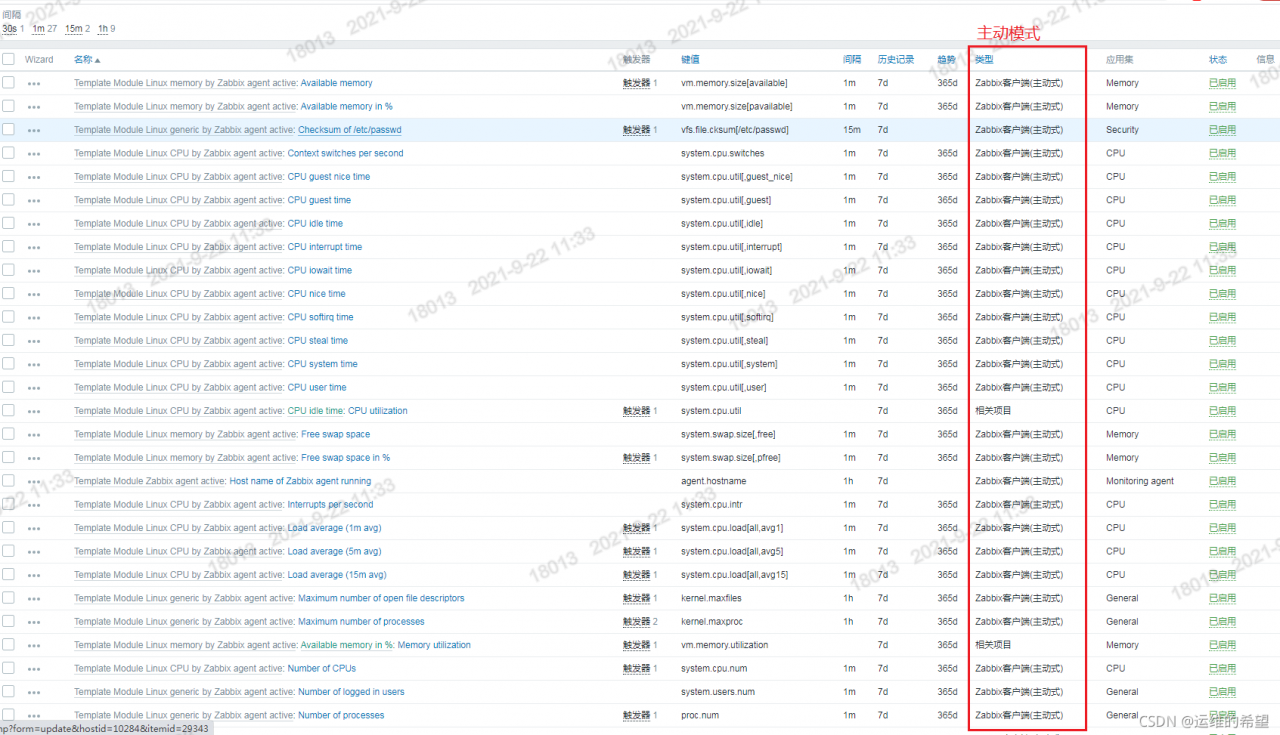Screen dimensions: 1280x735
Task: Open wizard dots for CPU softirq time row
Action: click(x=34, y=318)
